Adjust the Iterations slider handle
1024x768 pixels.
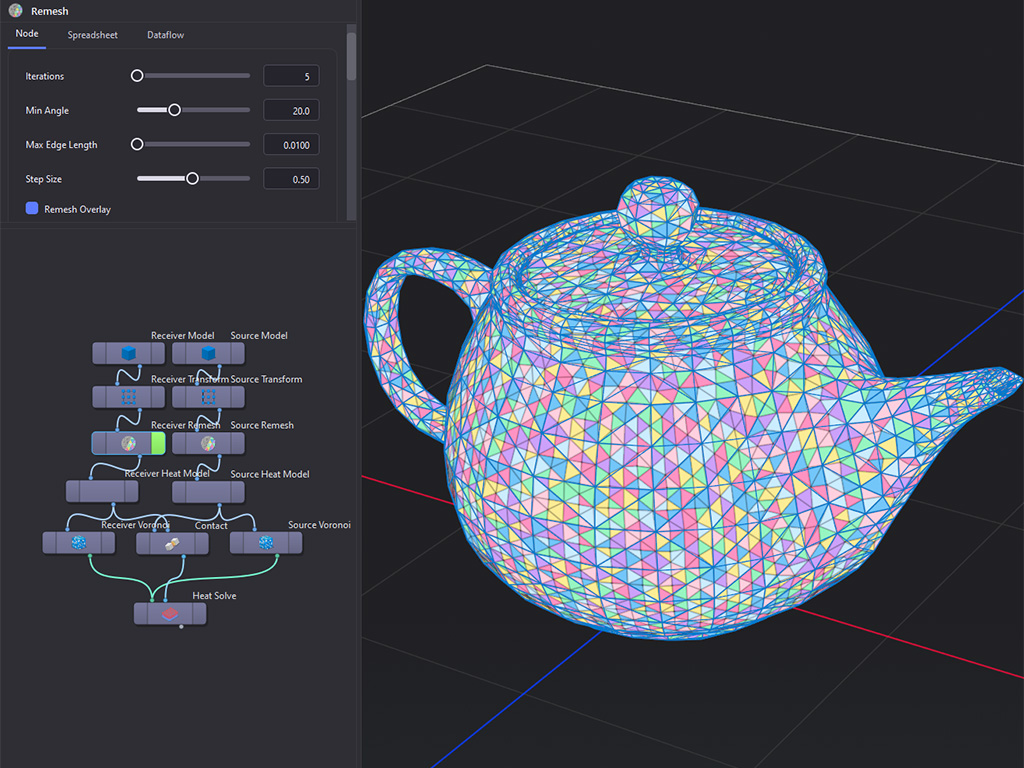point(137,76)
